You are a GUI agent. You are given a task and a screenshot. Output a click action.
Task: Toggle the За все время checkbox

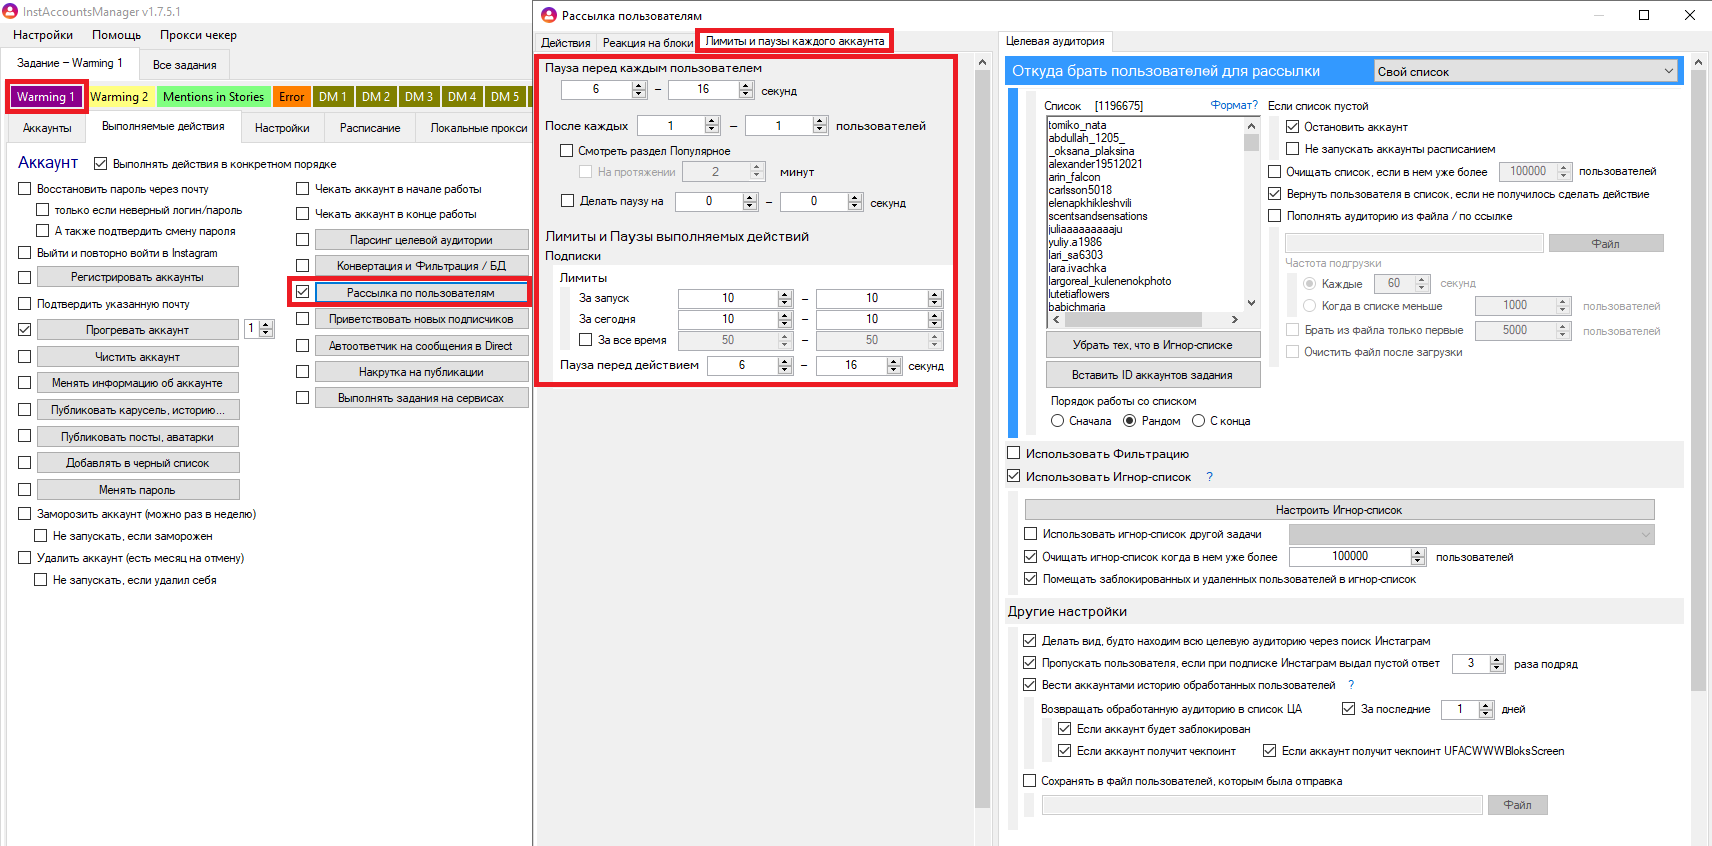[x=586, y=340]
